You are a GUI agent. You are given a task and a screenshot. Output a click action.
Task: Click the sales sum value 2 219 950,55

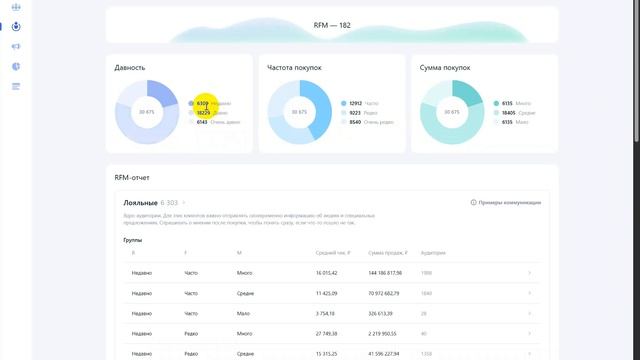tap(382, 333)
